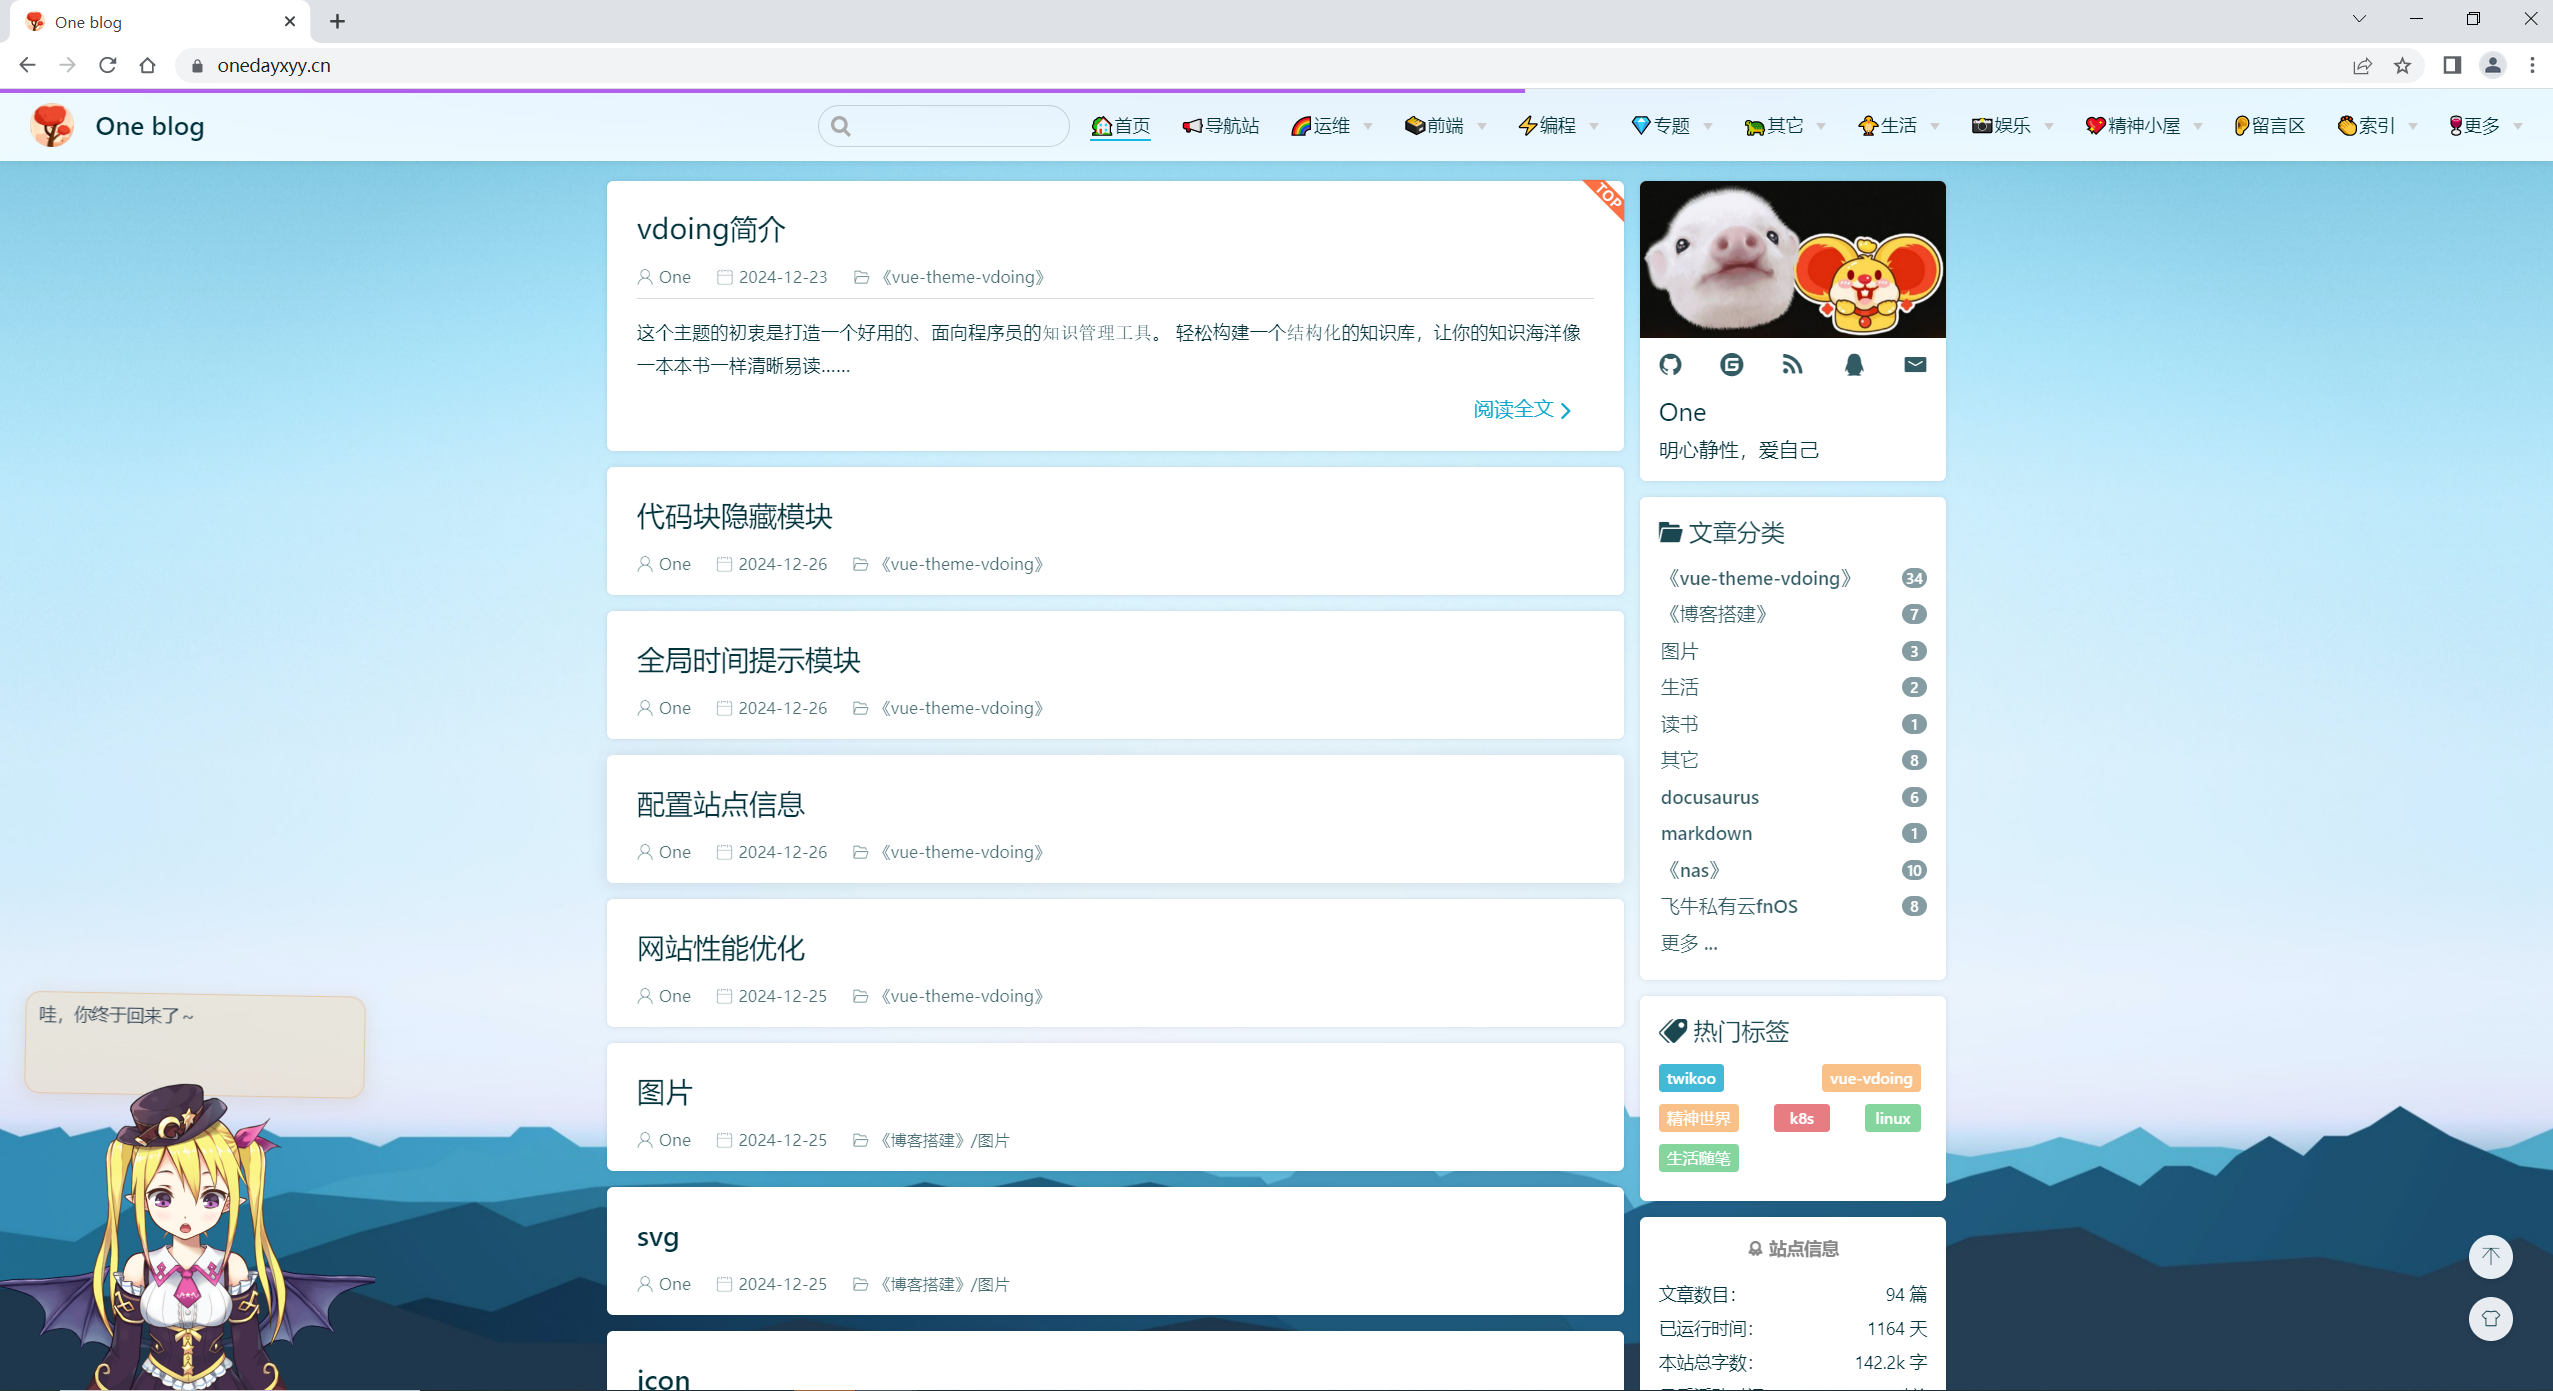Open the Gitee icon link

(x=1731, y=365)
